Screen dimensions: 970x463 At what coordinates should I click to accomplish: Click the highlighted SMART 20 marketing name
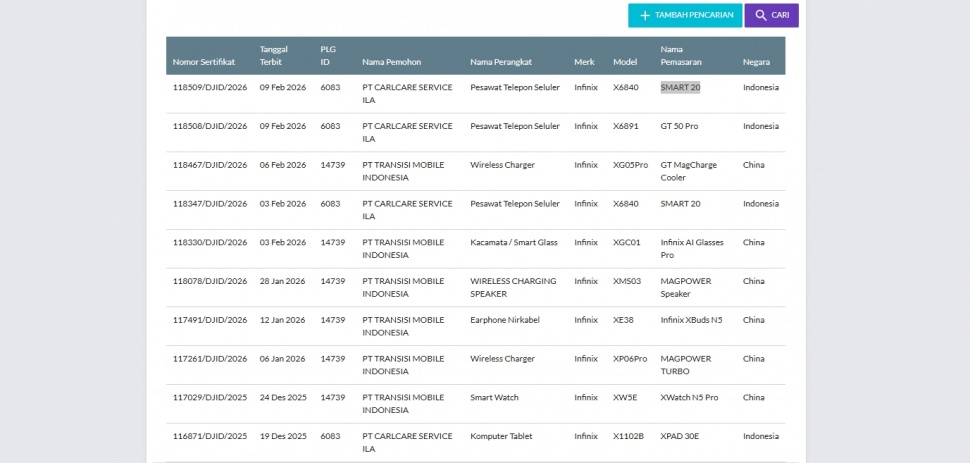[680, 88]
